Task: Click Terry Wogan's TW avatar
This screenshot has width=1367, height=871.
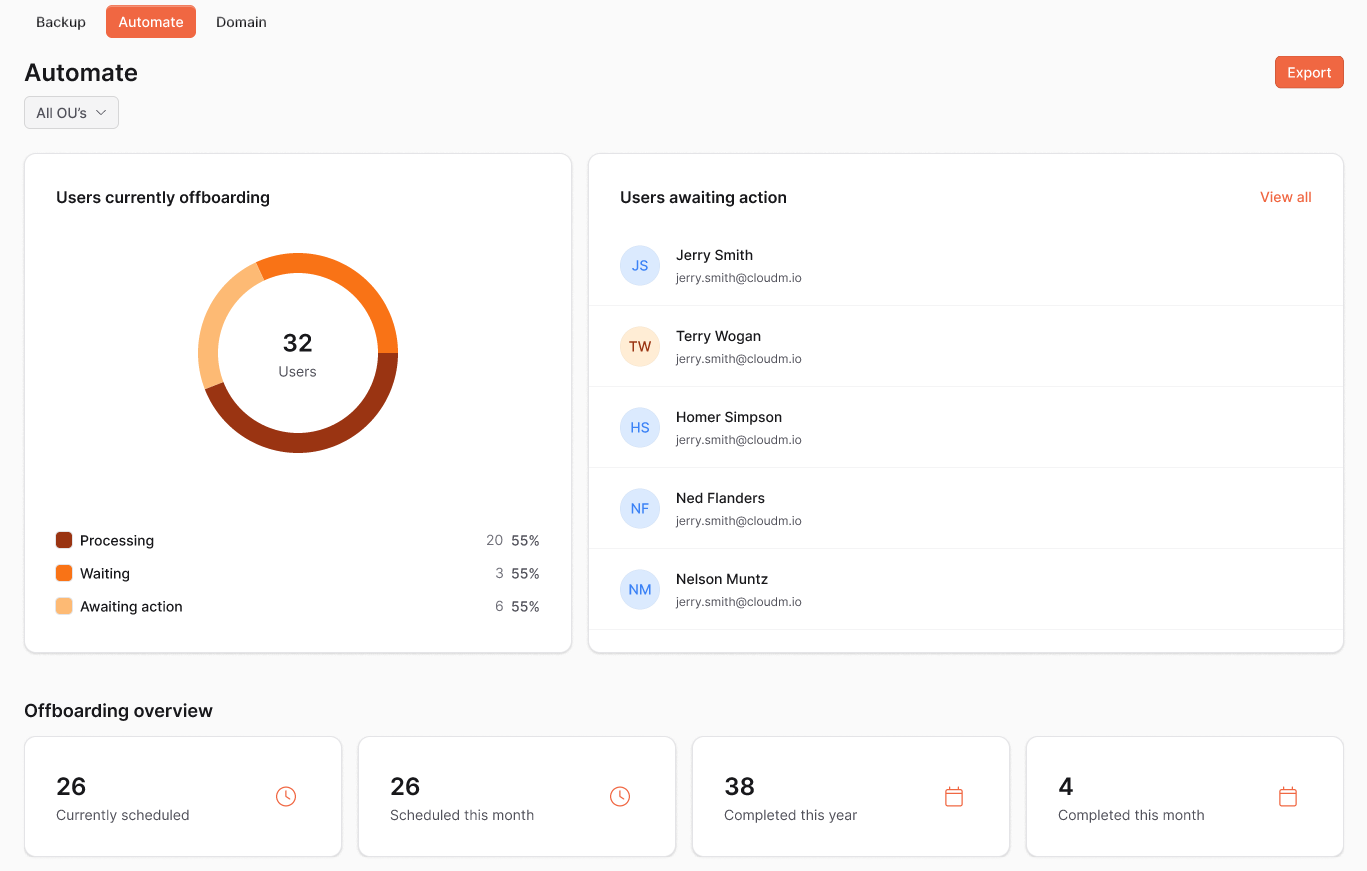Action: coord(640,347)
